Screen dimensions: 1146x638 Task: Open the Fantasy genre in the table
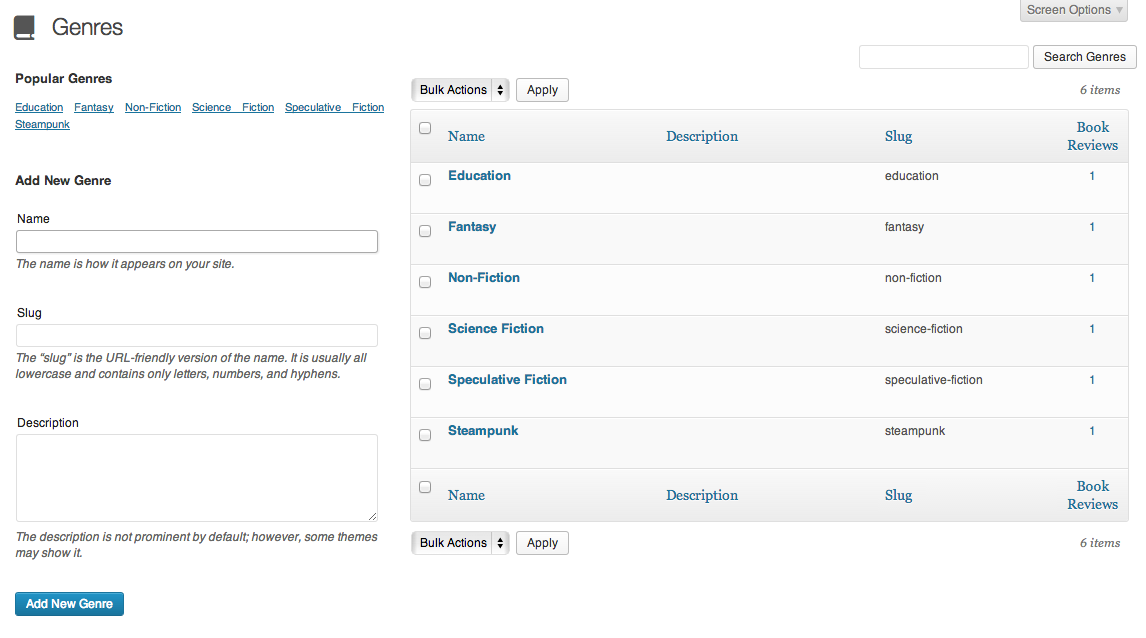tap(472, 227)
